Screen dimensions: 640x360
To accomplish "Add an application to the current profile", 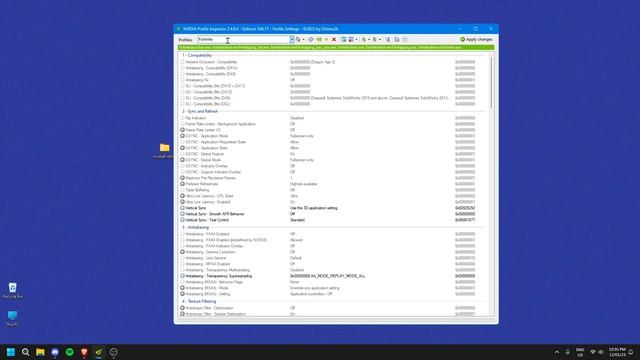I will (344, 40).
